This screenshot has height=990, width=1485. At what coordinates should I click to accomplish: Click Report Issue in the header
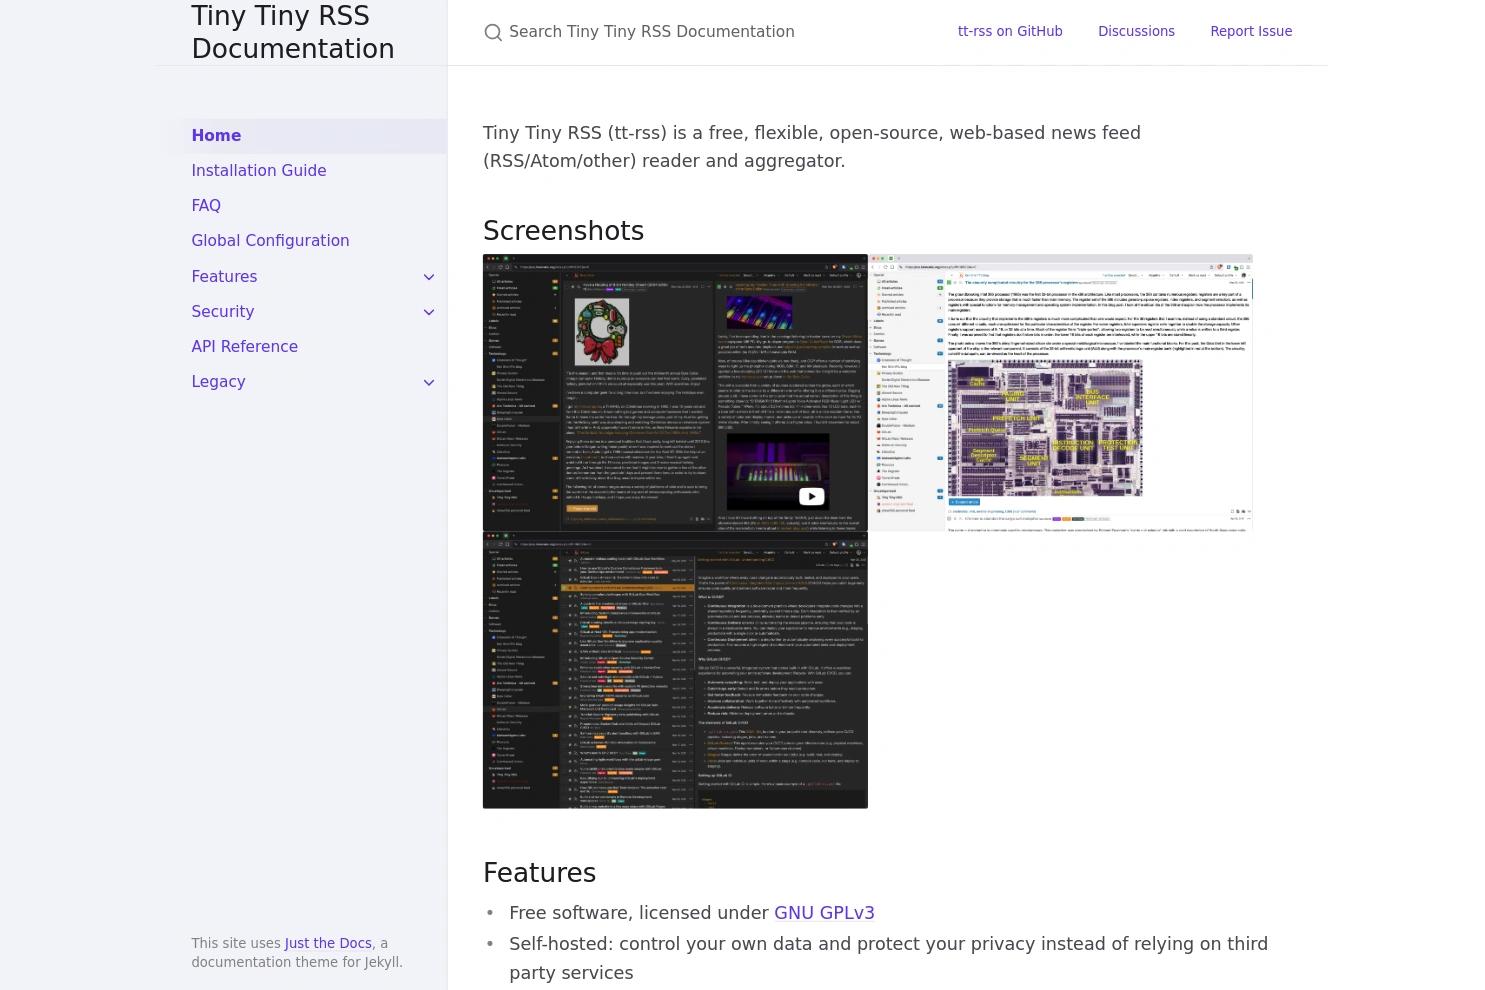[1251, 31]
